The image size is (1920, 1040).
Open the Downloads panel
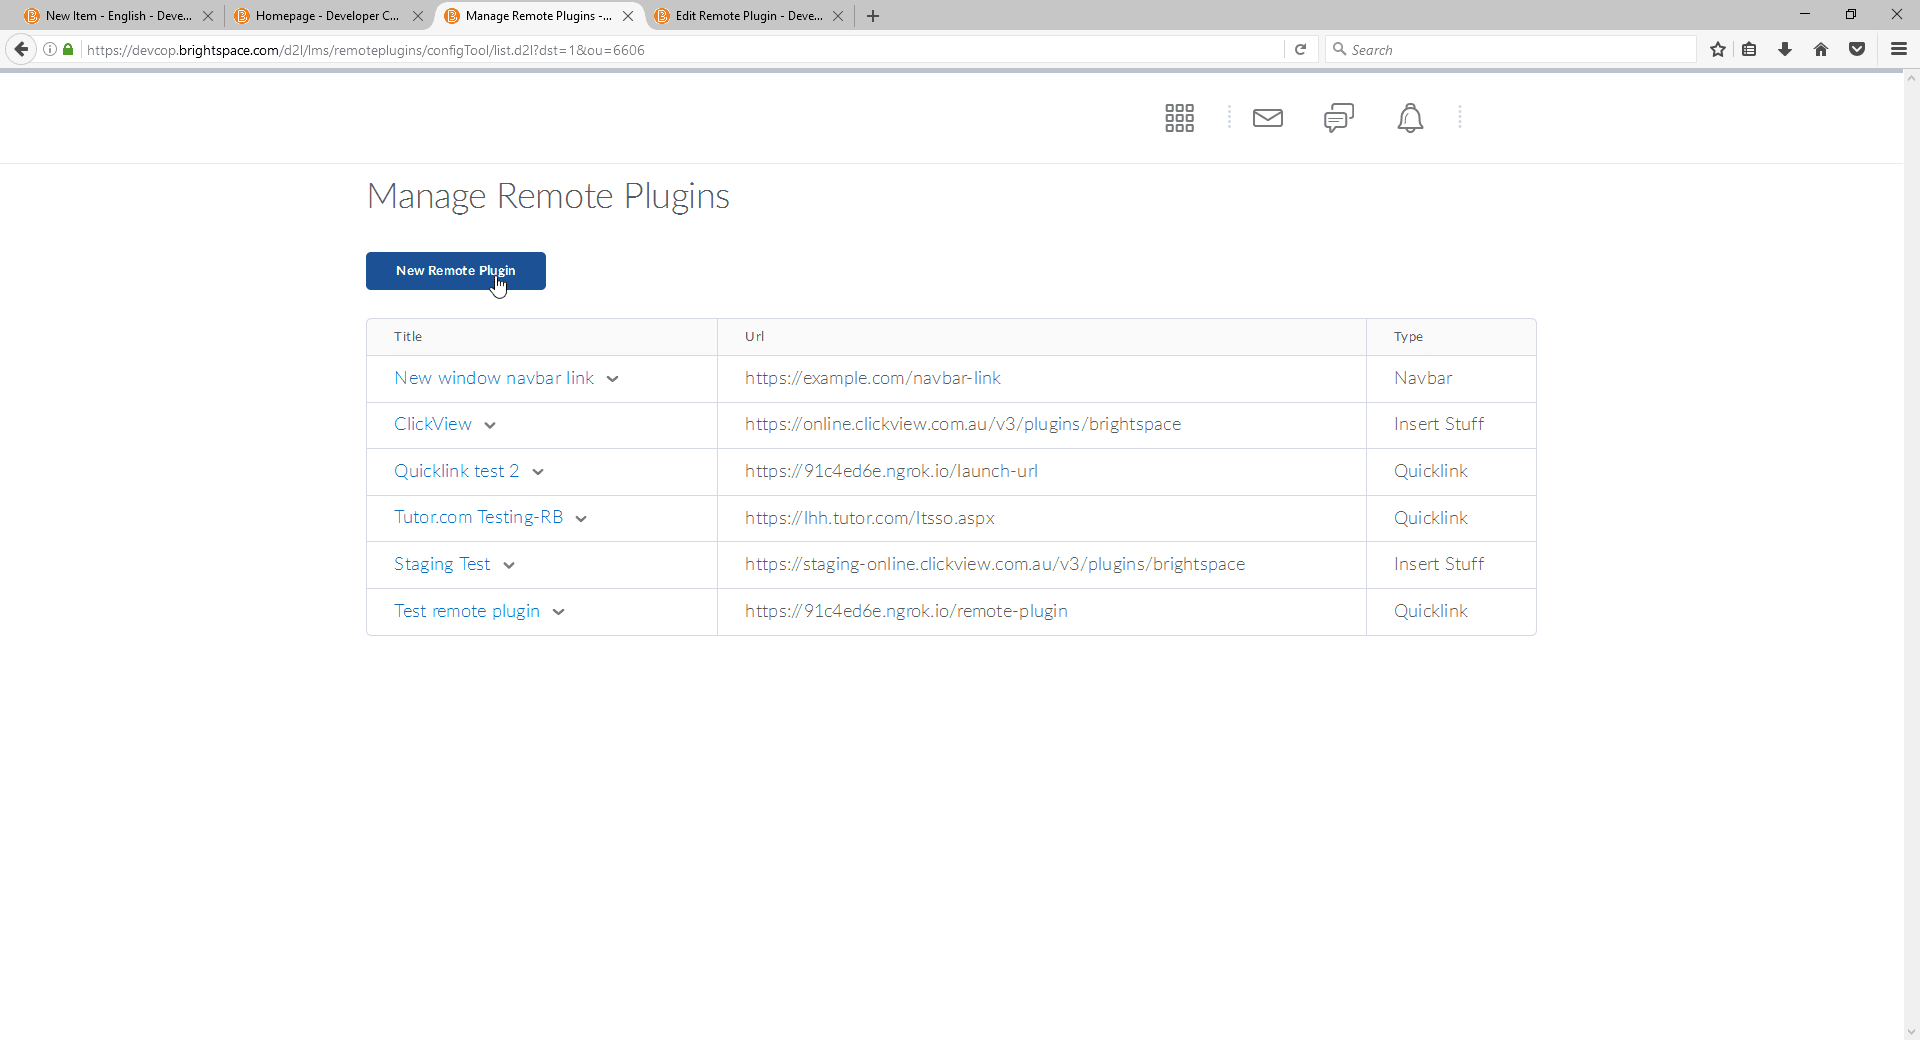point(1785,49)
